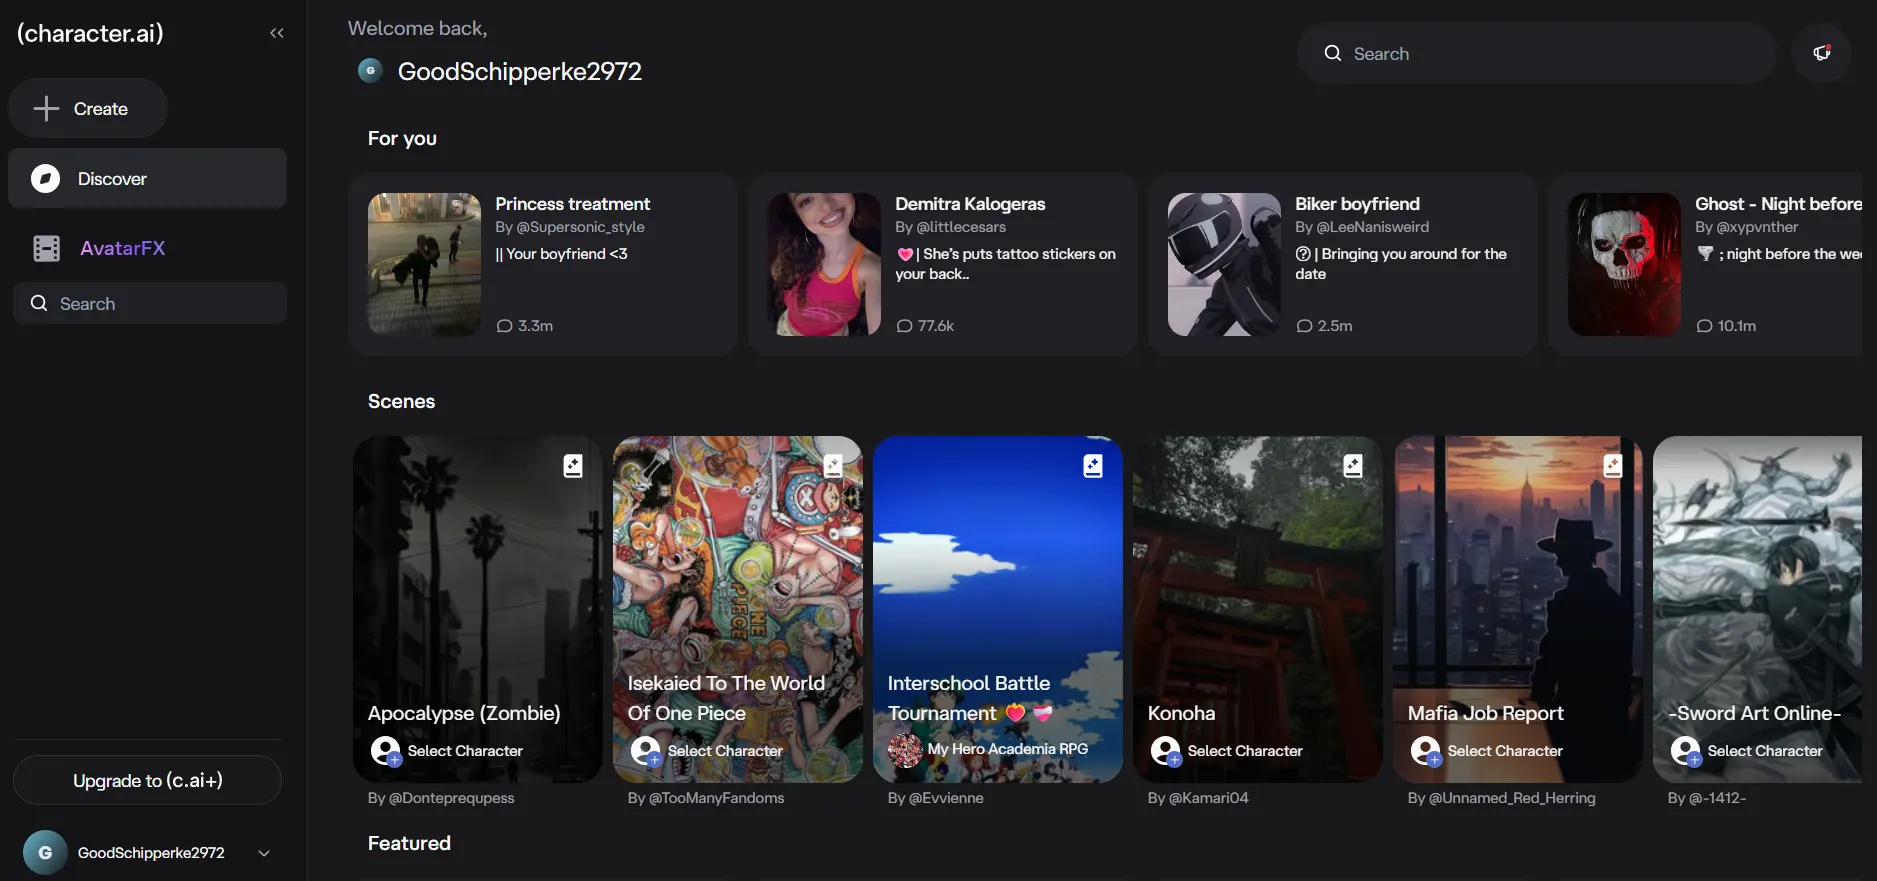Click By @LeeNanisweird creator text

[1362, 227]
